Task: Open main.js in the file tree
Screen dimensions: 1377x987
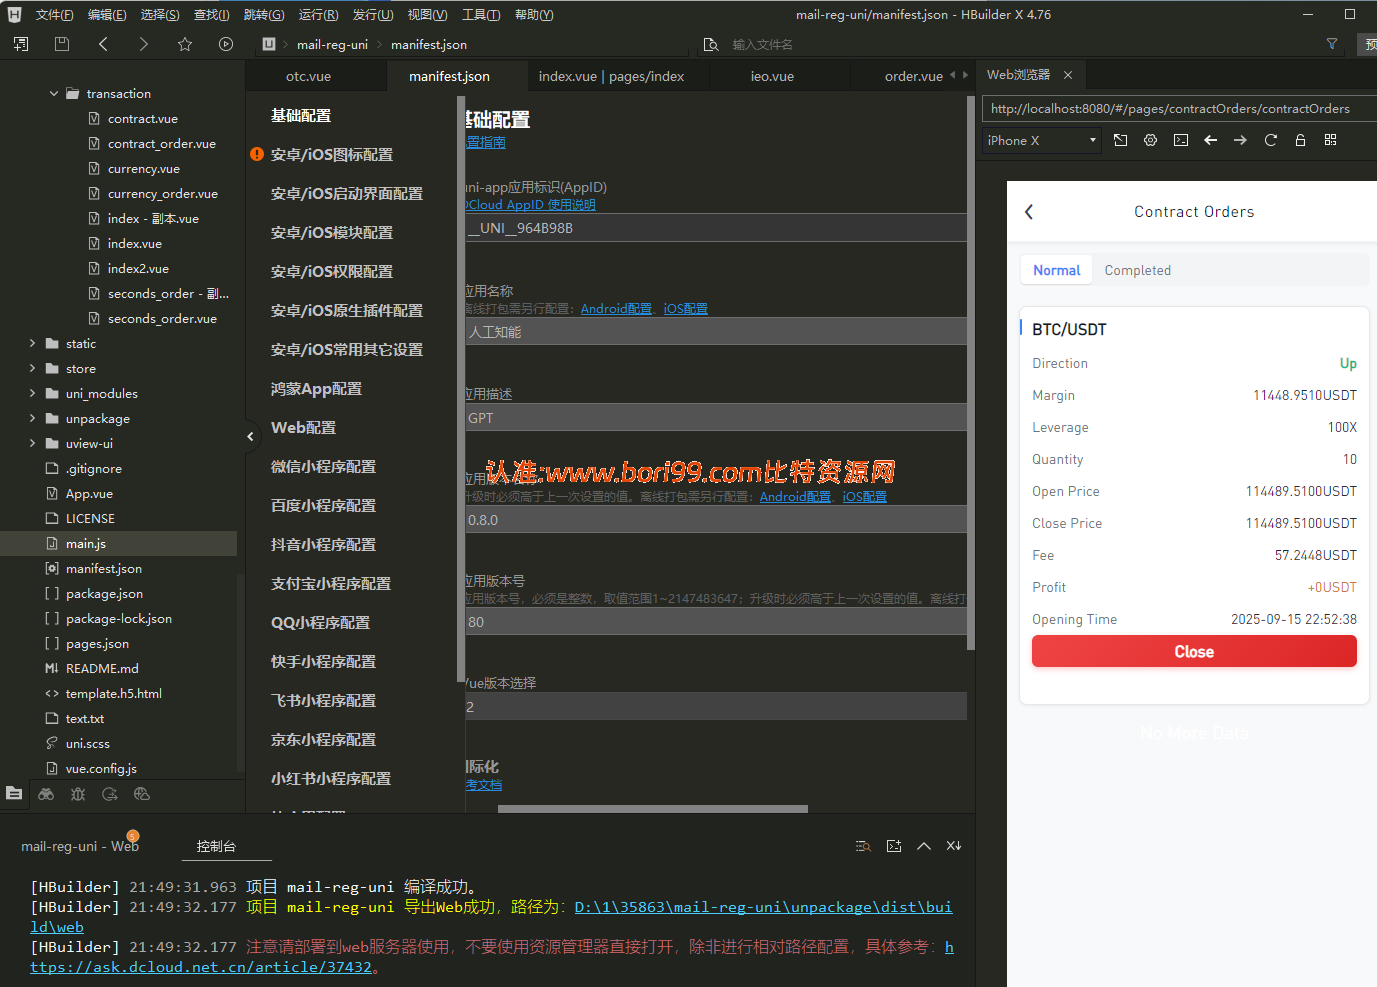Action: tap(86, 543)
